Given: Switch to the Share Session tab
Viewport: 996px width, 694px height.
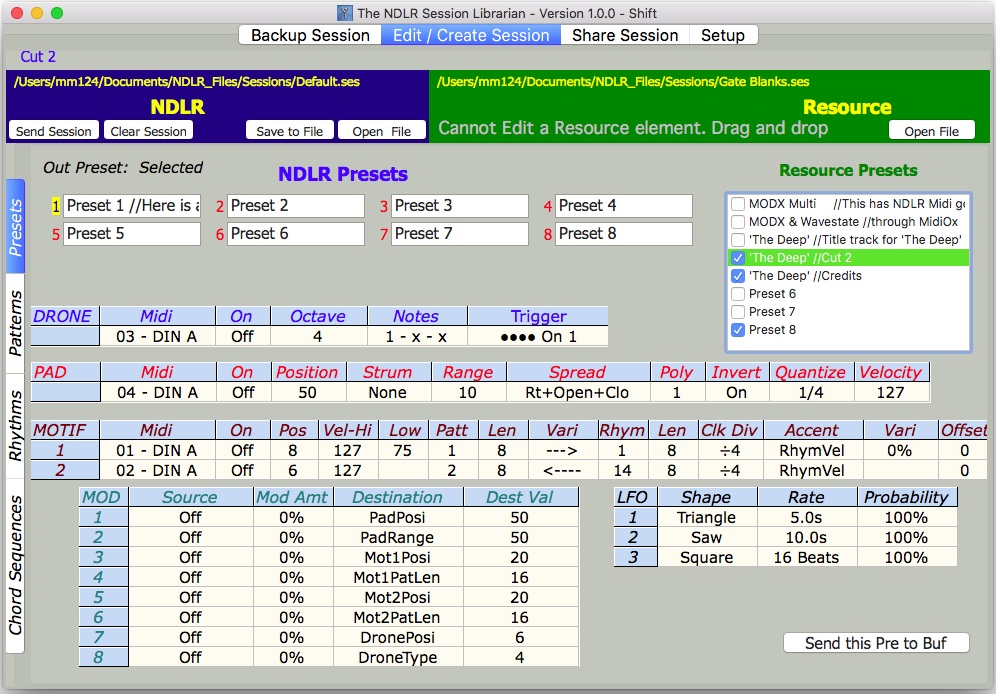Looking at the screenshot, I should 624,35.
